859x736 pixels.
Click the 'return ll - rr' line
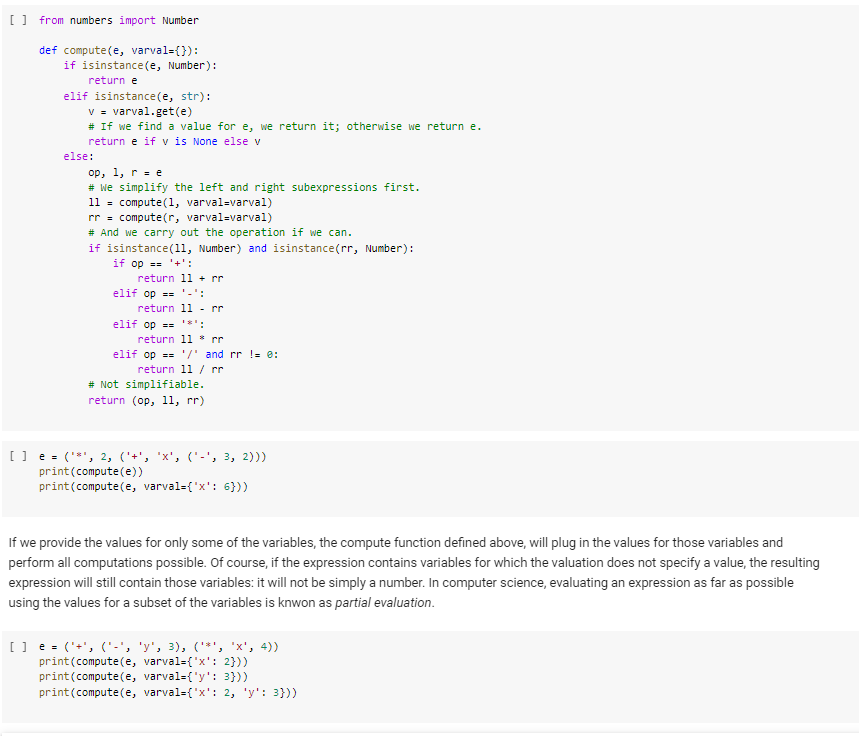180,309
